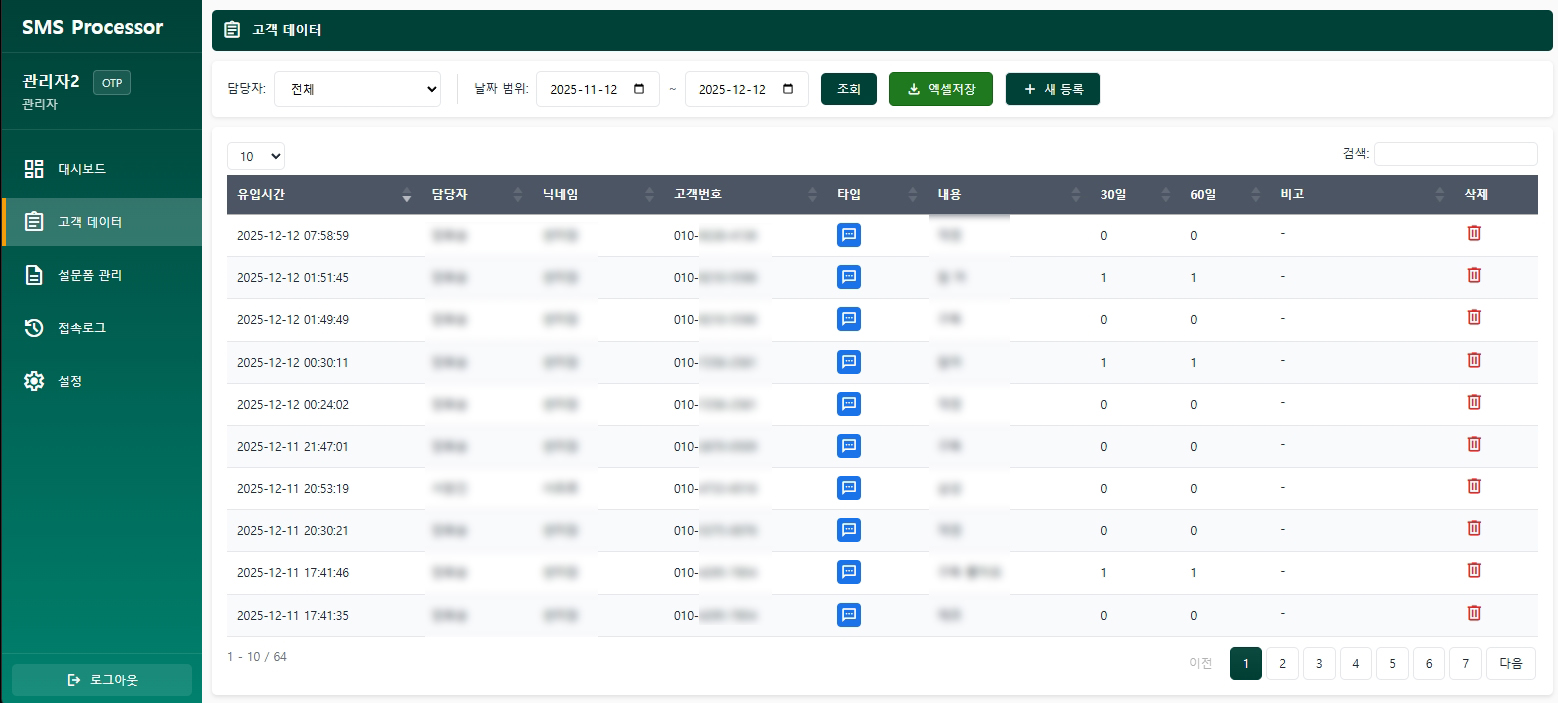Viewport: 1558px width, 703px height.
Task: Click inside the 검색 search field
Action: click(1455, 153)
